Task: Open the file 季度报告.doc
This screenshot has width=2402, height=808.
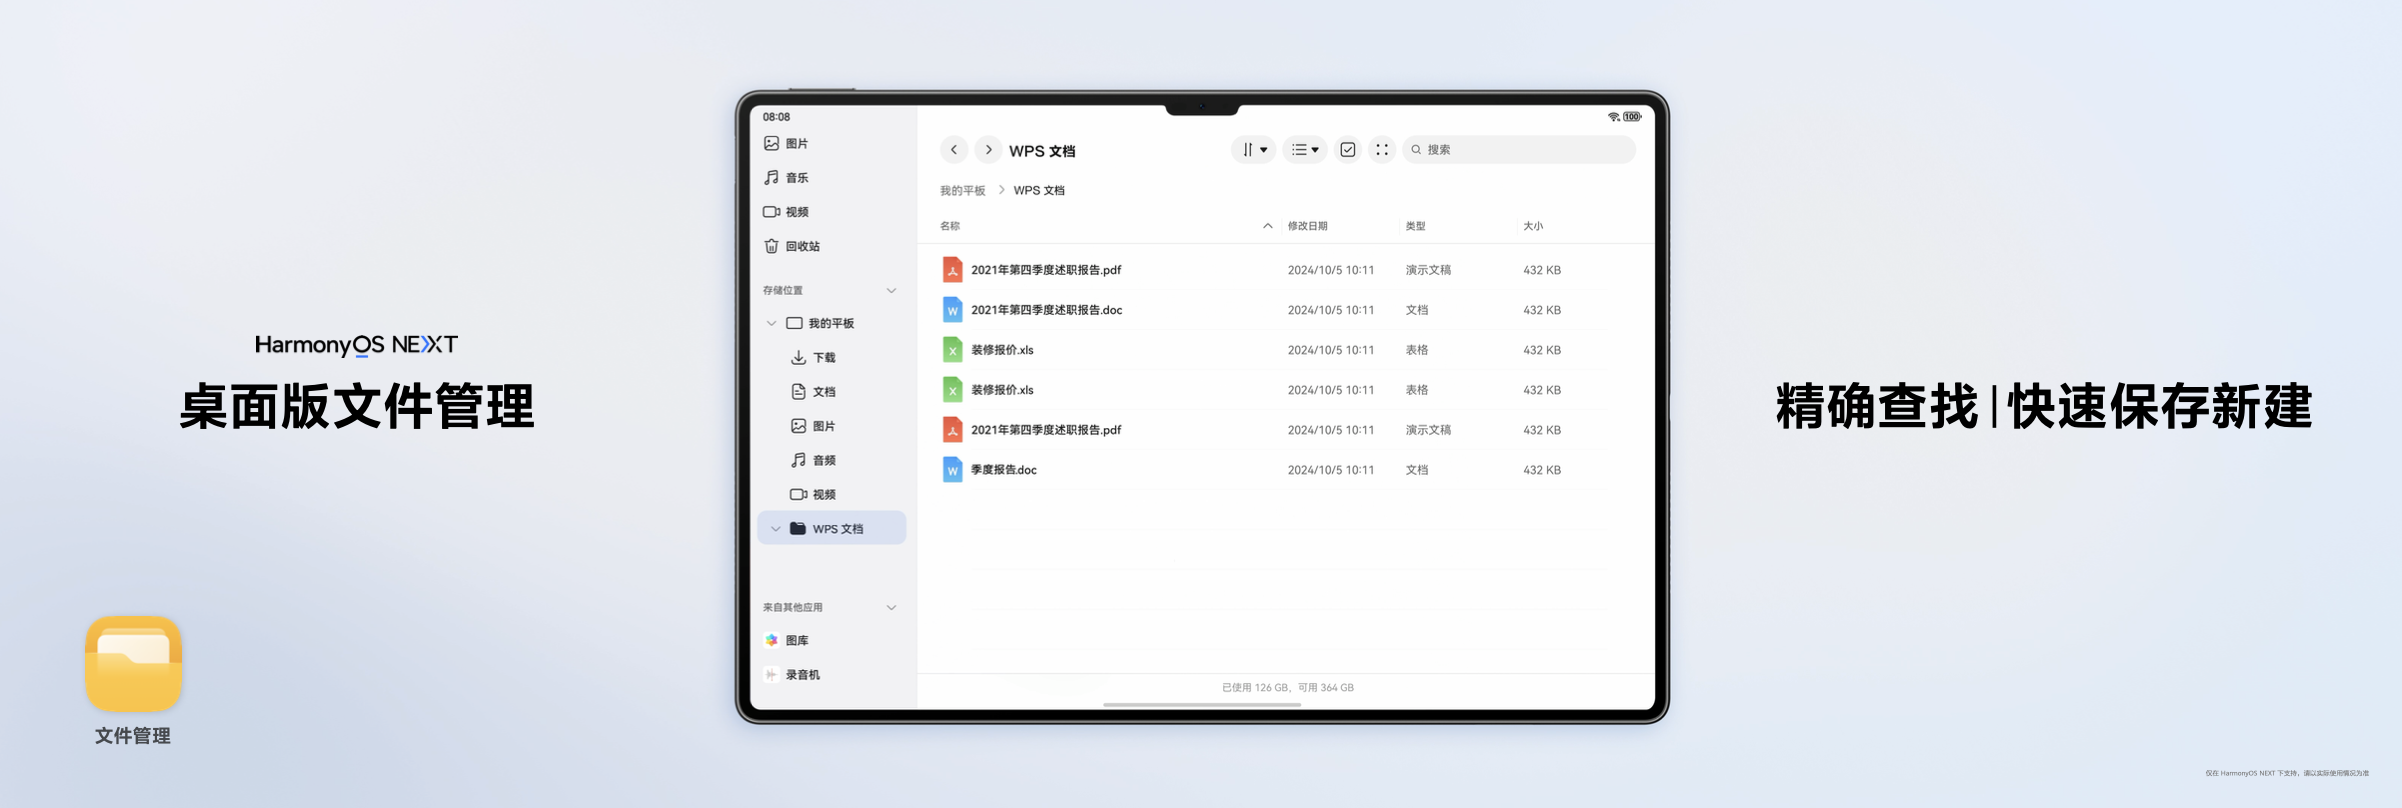Action: (1003, 470)
